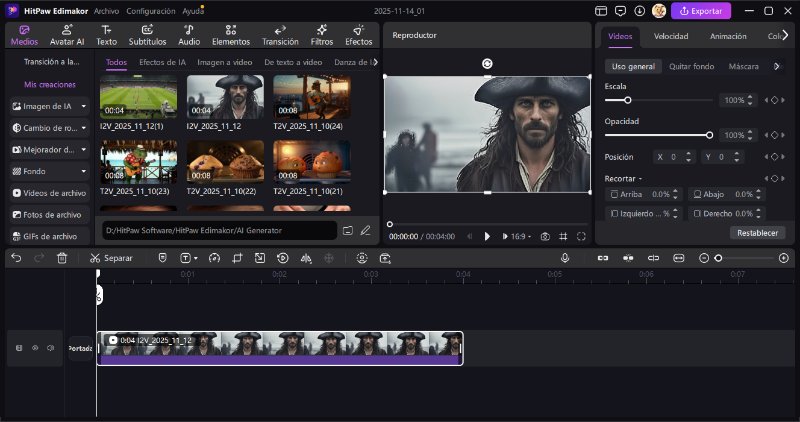
Task: Select the crop tool in the timeline toolbar
Action: (x=237, y=258)
